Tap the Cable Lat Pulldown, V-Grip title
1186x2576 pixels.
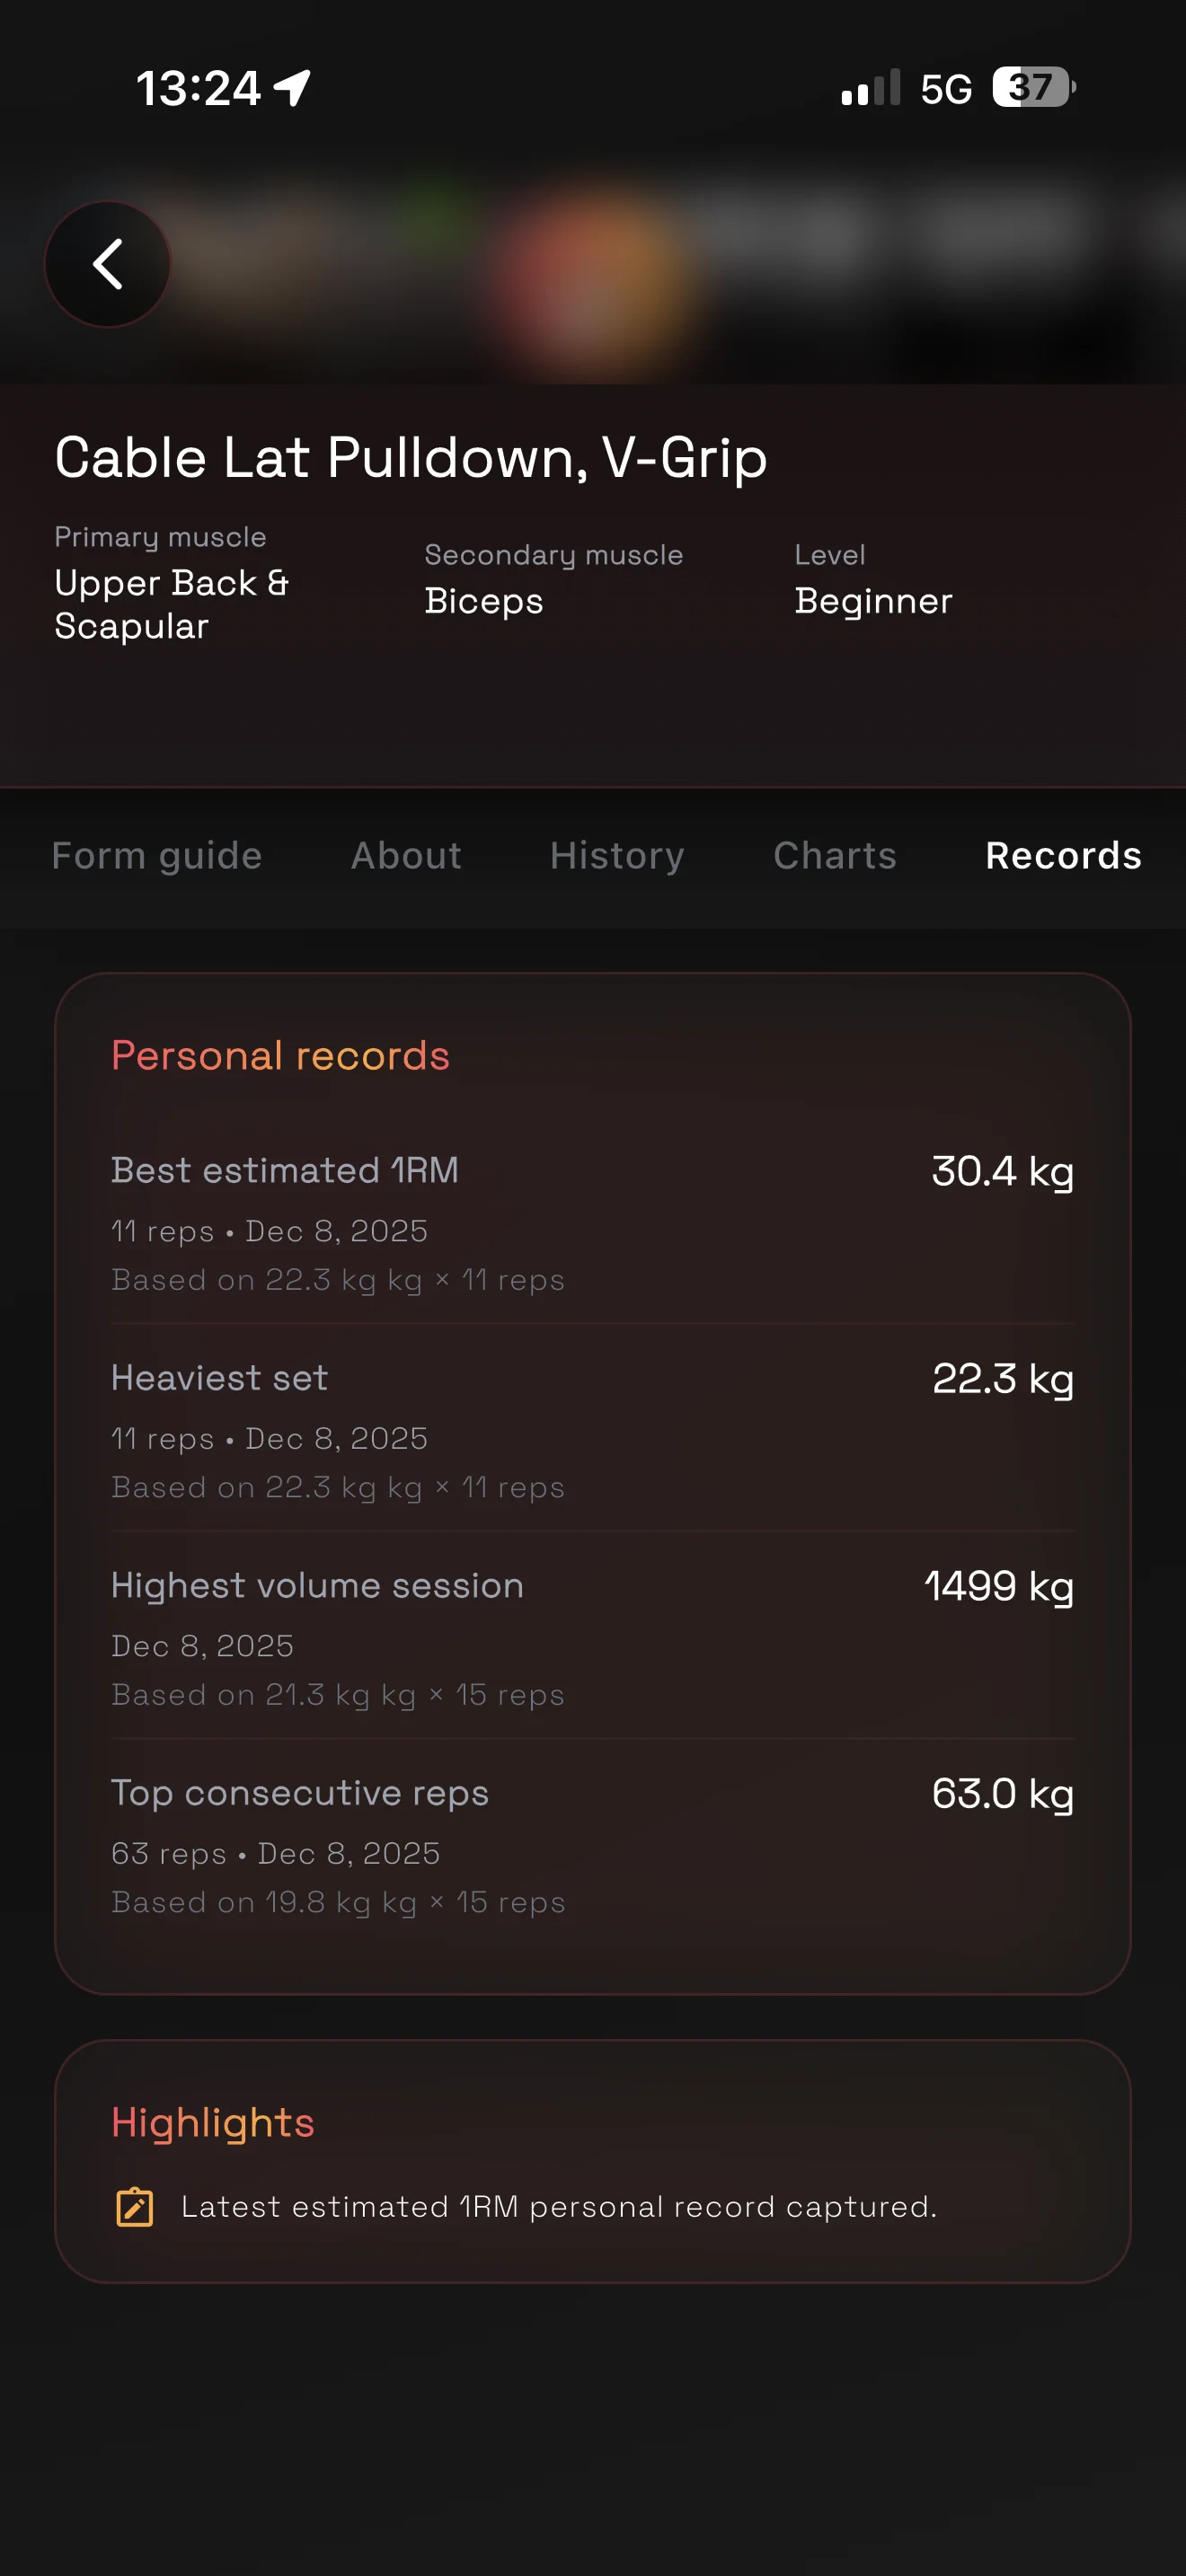click(x=410, y=458)
